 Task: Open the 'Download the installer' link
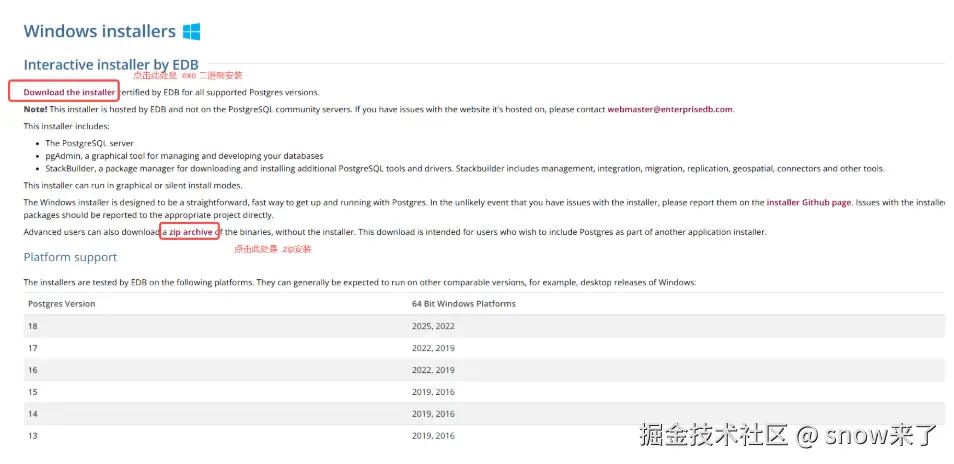click(x=69, y=92)
